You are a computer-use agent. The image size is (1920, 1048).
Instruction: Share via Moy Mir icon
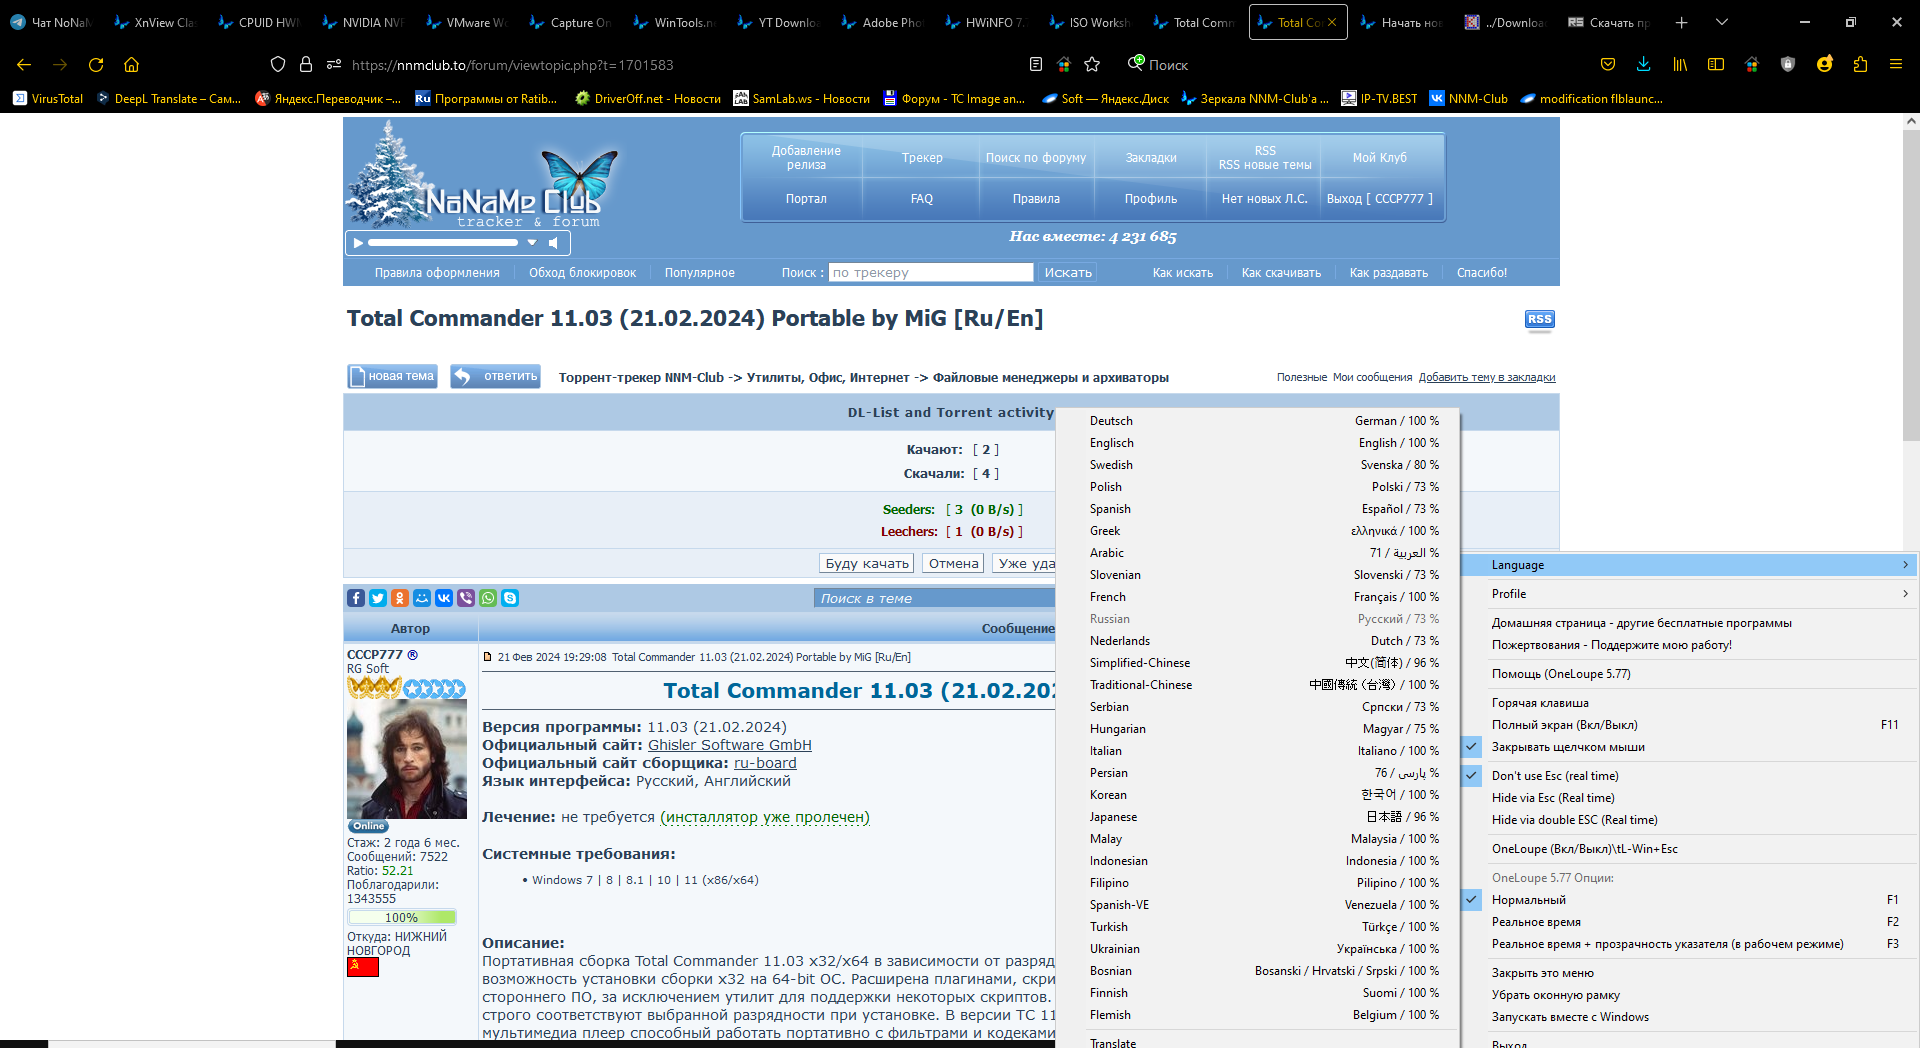[x=422, y=598]
